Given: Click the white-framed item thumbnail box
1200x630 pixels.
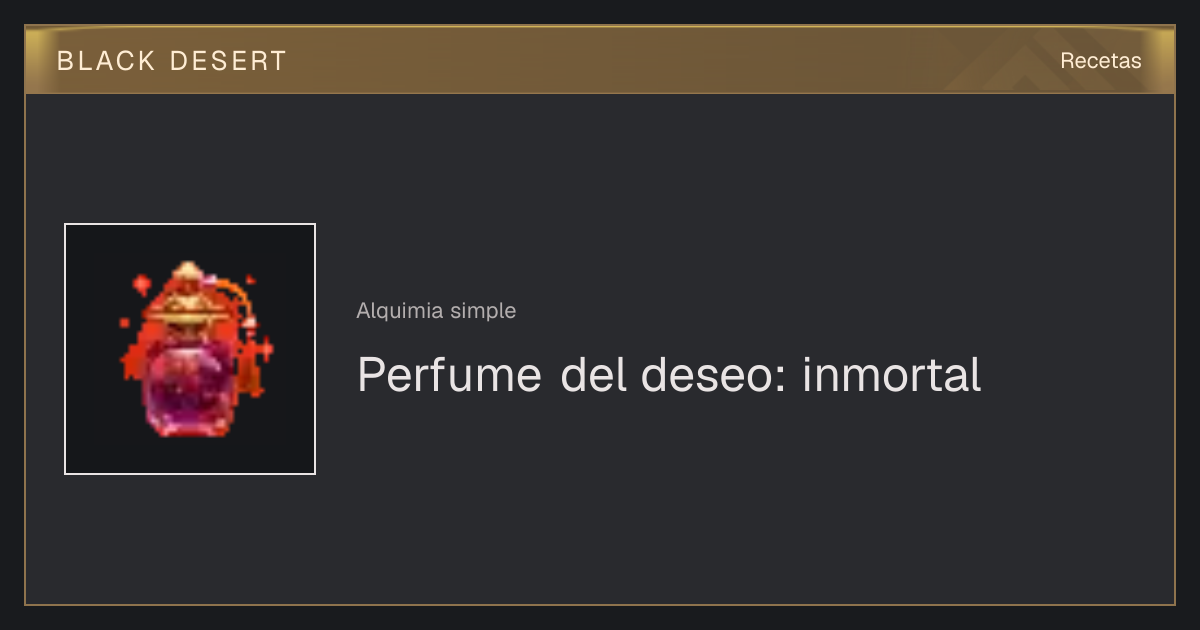Looking at the screenshot, I should pyautogui.click(x=190, y=349).
